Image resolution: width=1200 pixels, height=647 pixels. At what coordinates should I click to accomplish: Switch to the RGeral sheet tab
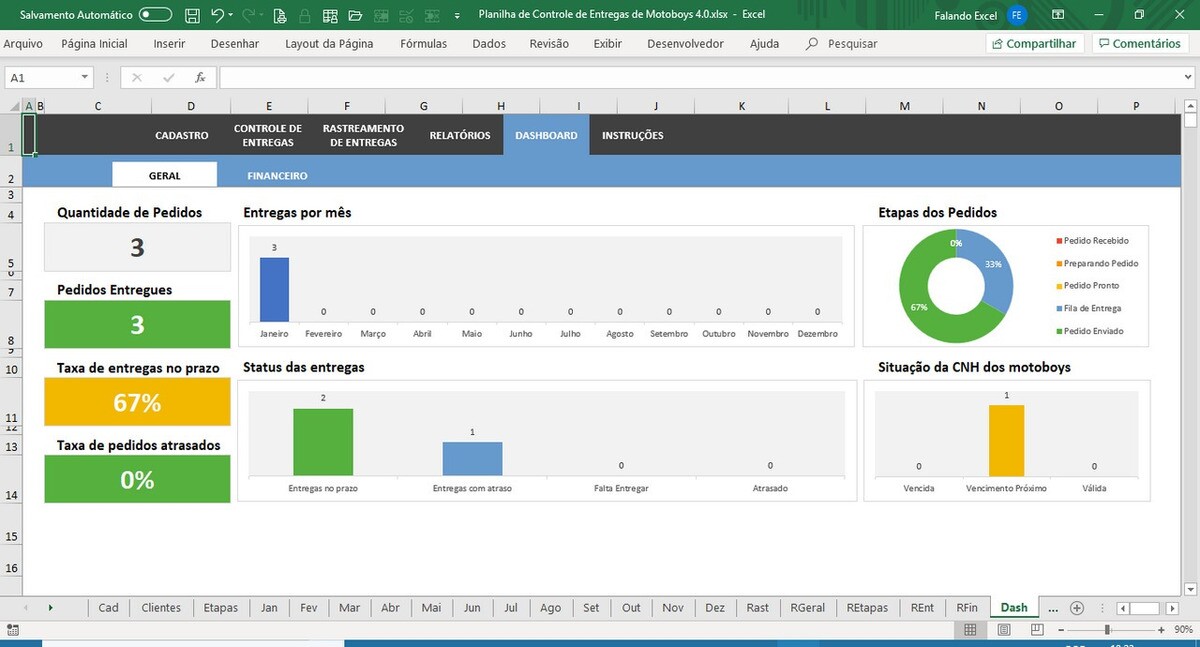(x=807, y=608)
